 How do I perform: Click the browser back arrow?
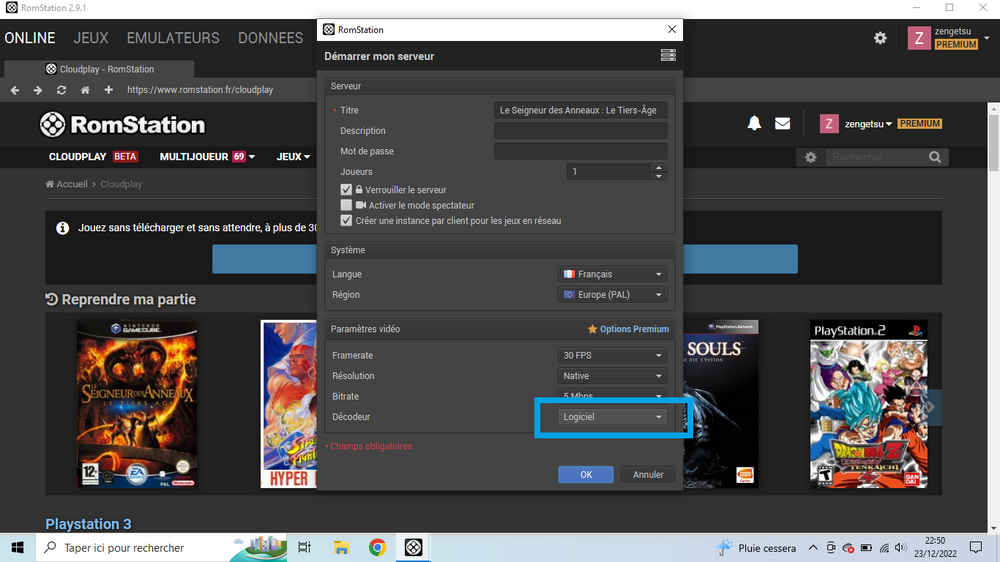pos(15,90)
